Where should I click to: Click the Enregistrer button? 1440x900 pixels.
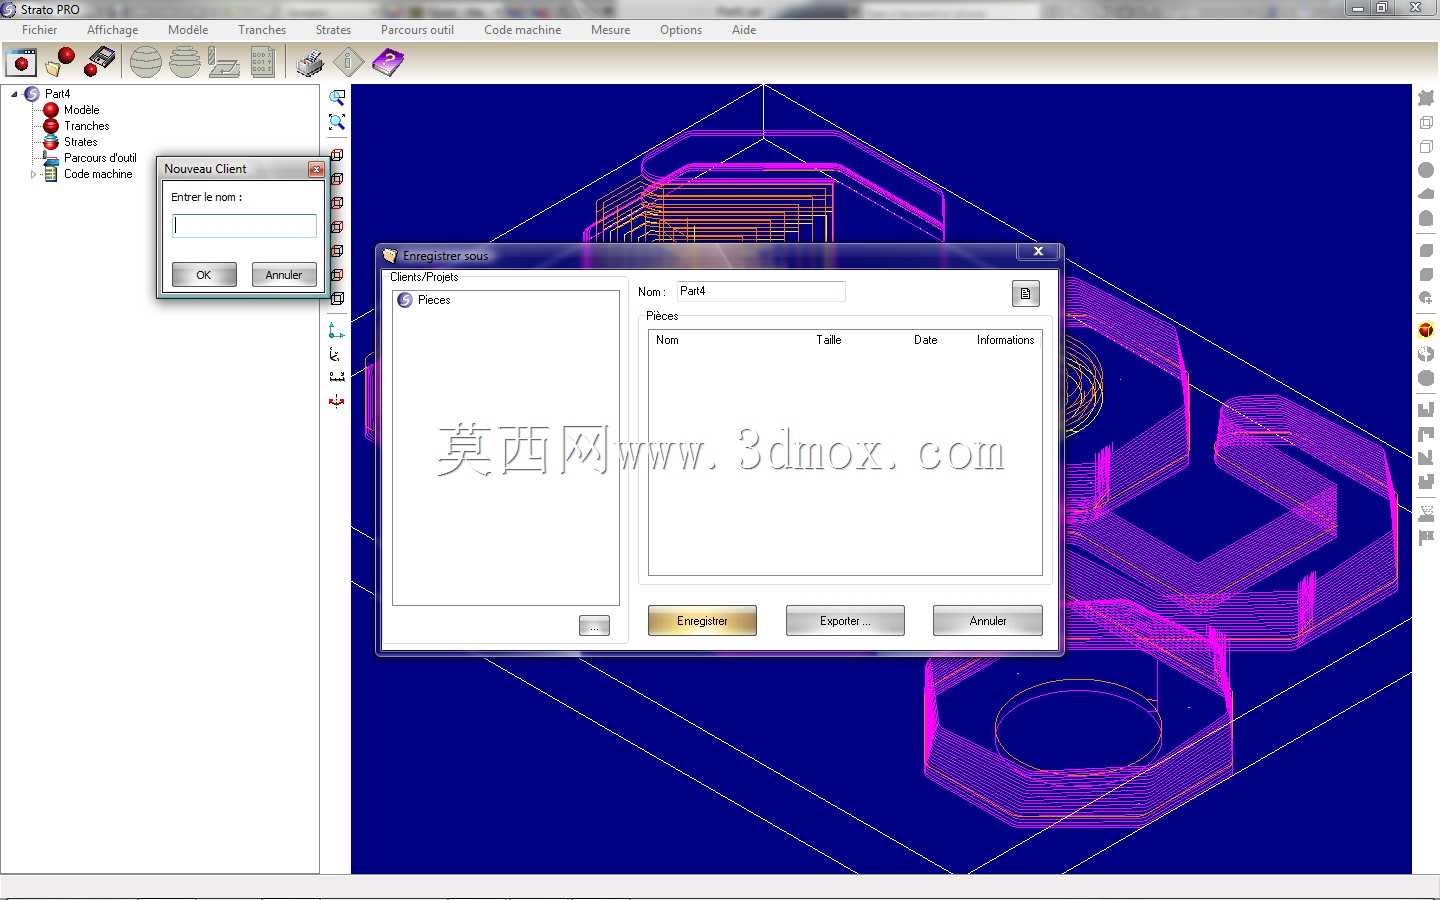tap(702, 621)
